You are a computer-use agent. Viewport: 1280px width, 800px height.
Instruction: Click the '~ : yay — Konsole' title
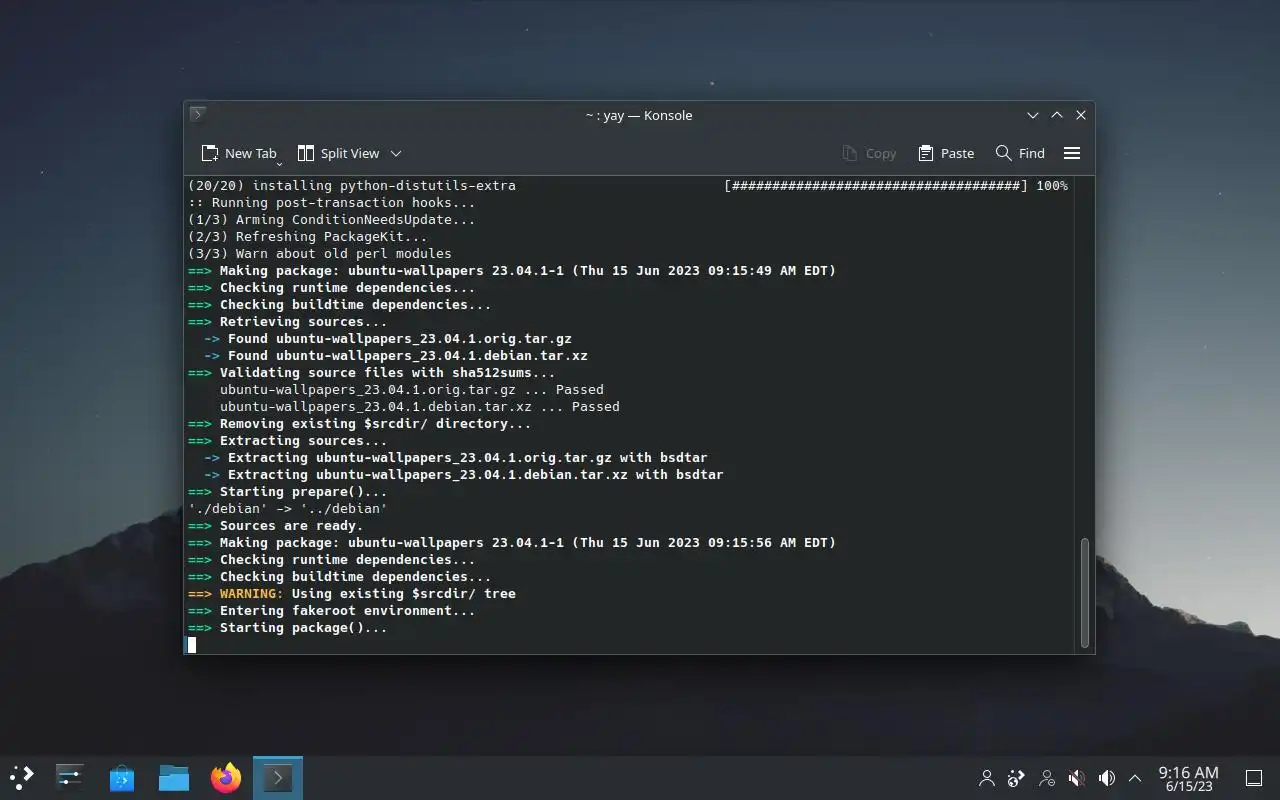(x=639, y=115)
